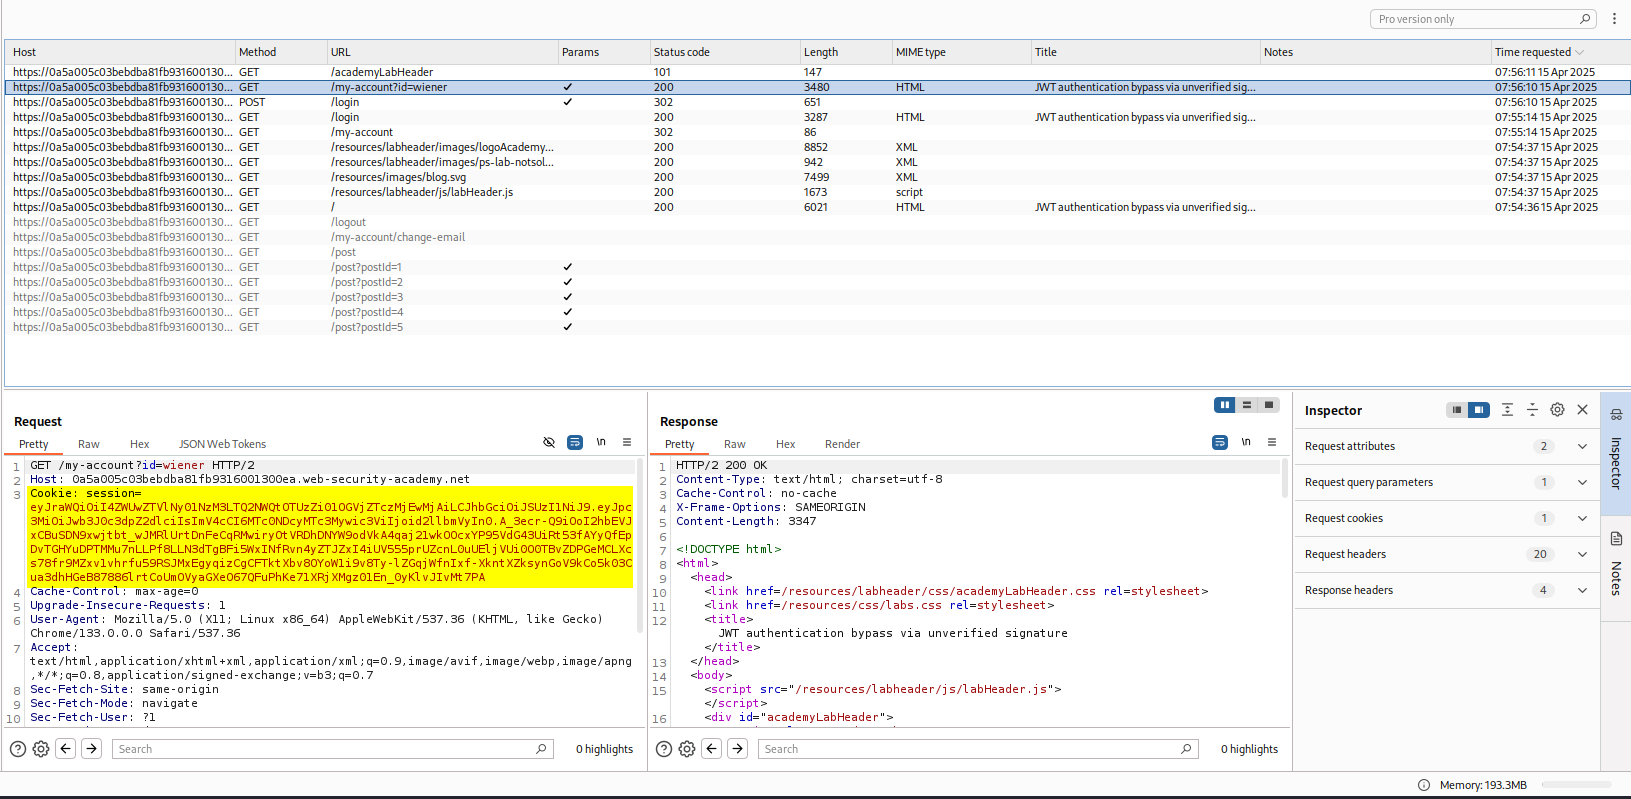Click the memory usage progress bar
The image size is (1631, 799).
click(x=1576, y=785)
